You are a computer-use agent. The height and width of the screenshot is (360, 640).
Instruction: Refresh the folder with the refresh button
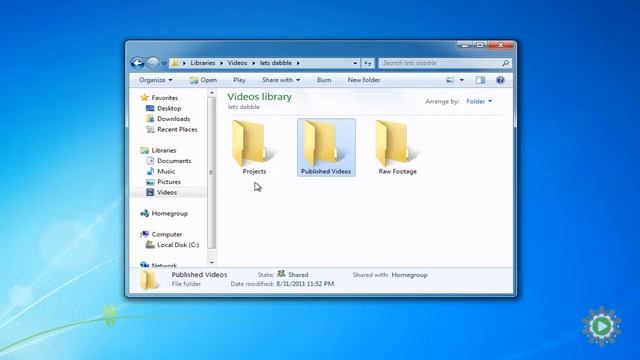[x=368, y=63]
